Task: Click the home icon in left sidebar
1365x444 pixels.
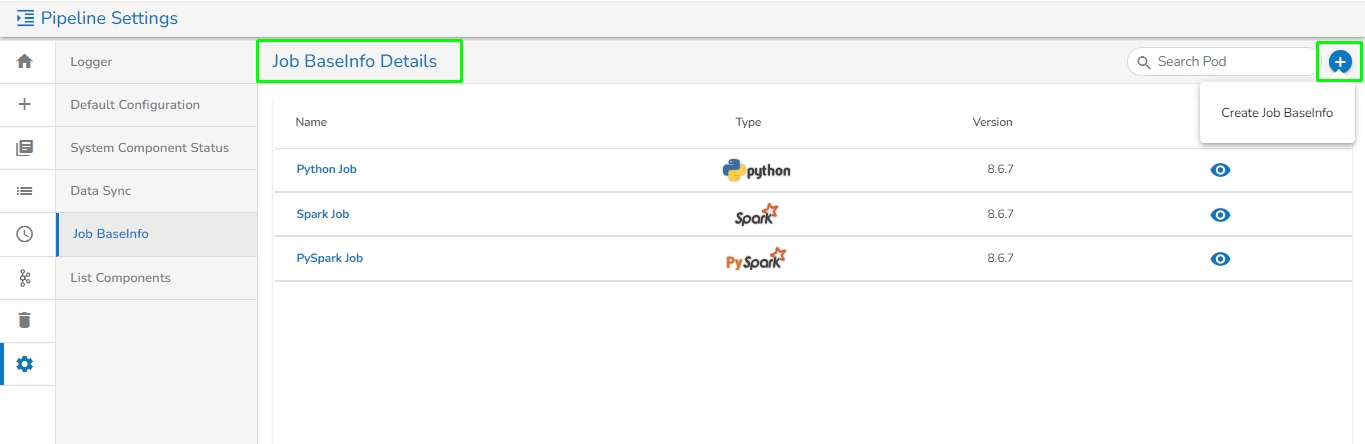Action: (x=25, y=62)
